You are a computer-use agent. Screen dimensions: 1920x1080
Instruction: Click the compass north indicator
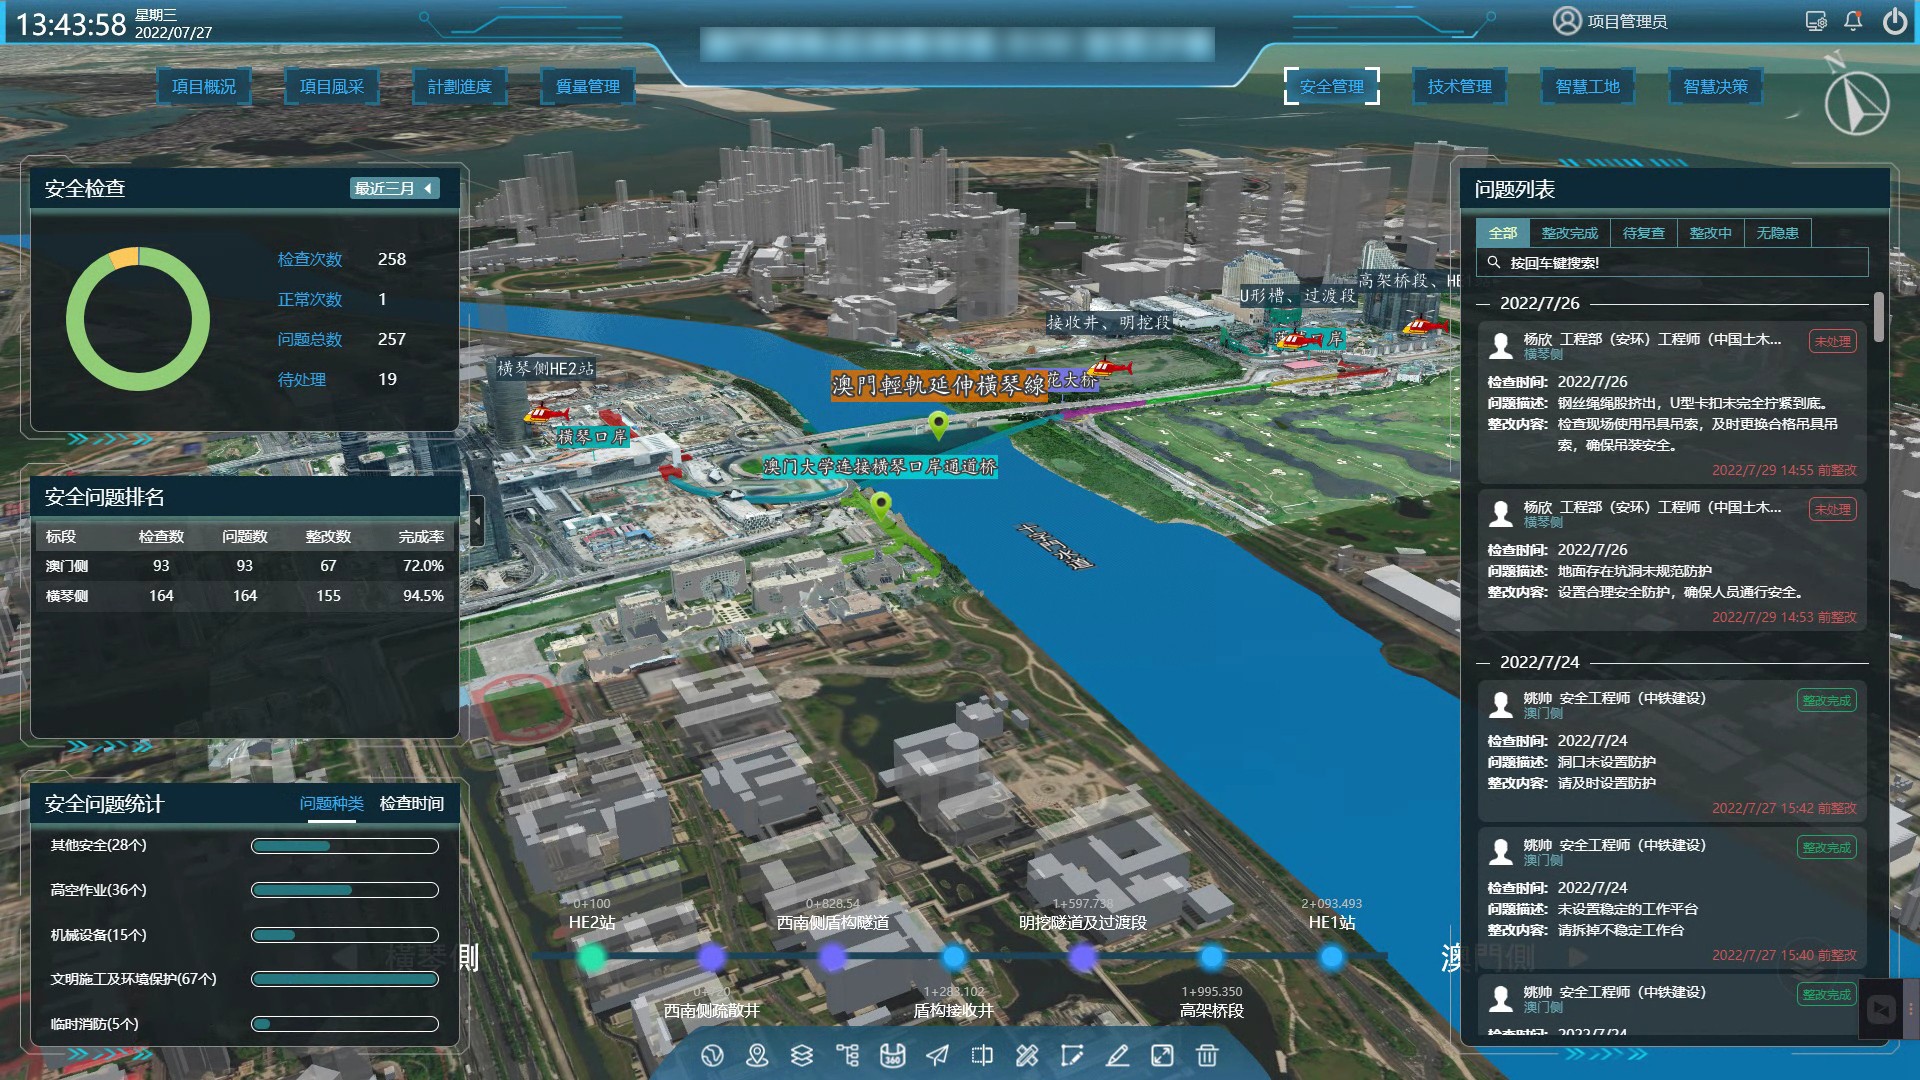point(1856,103)
